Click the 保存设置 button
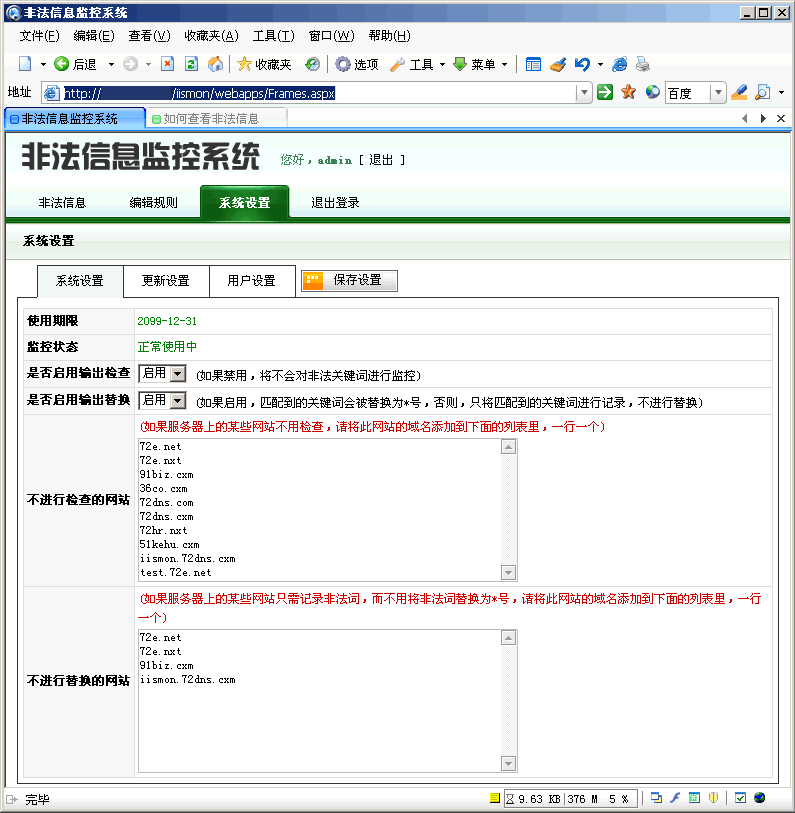Viewport: 795px width, 813px height. [x=349, y=281]
